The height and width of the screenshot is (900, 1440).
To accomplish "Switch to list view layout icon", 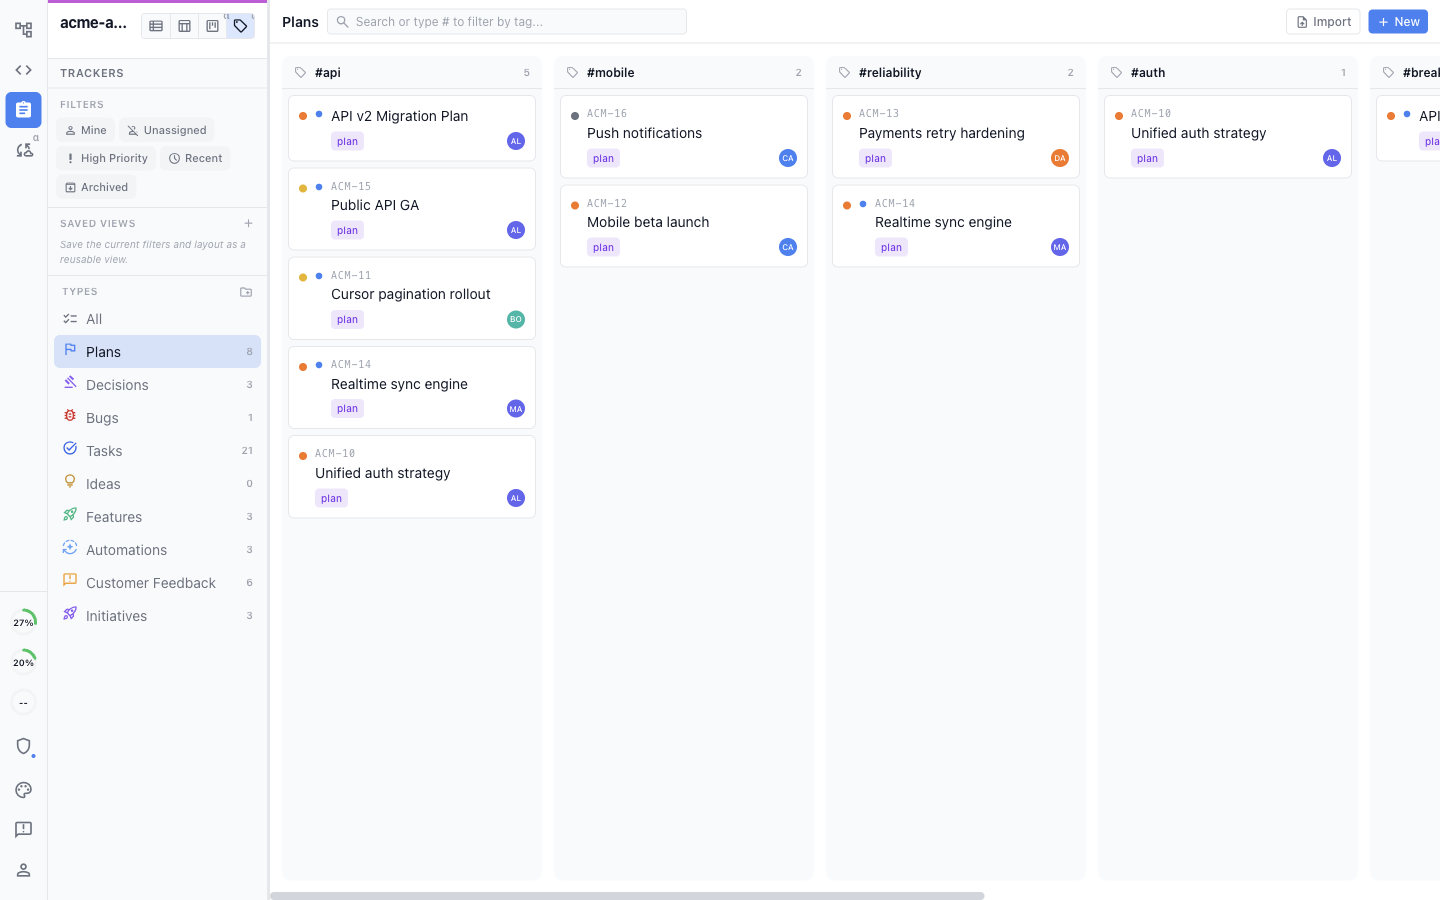I will click(x=156, y=26).
